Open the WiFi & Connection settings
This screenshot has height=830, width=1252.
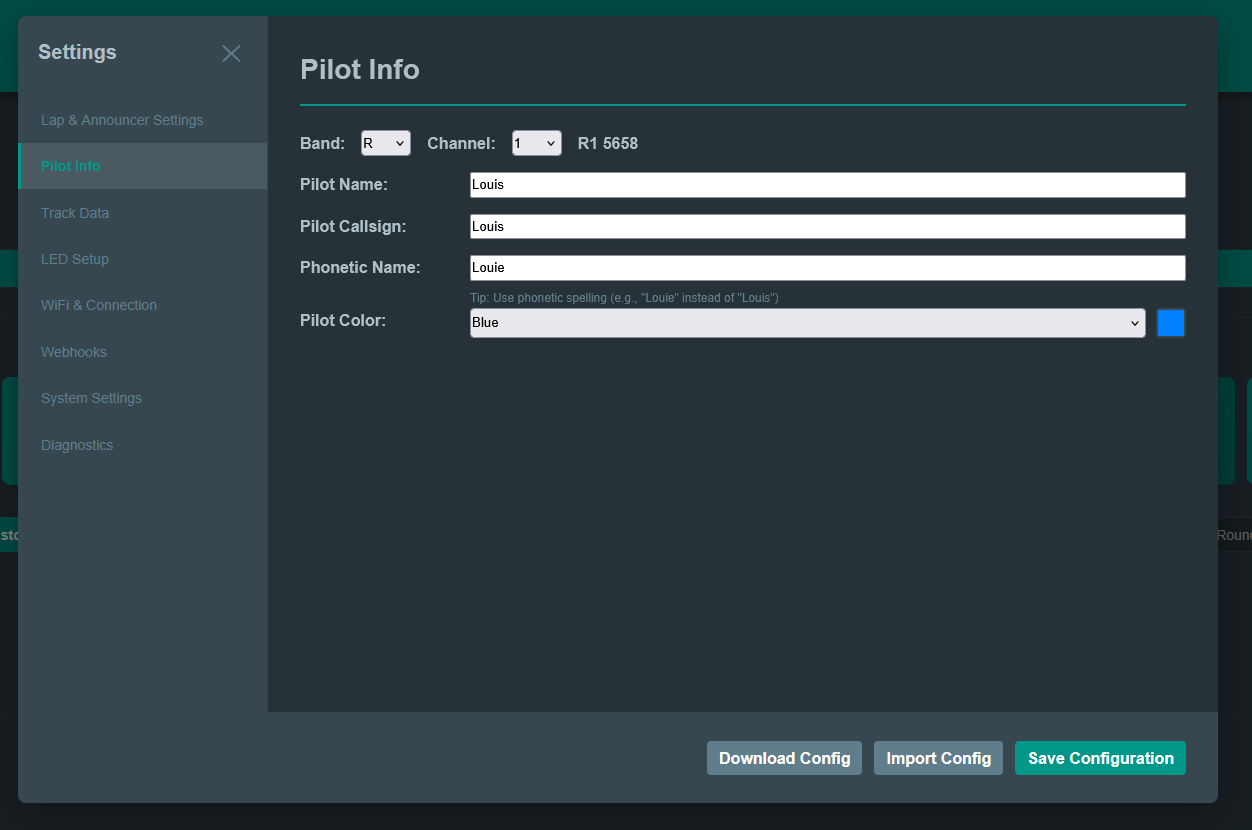click(x=99, y=305)
